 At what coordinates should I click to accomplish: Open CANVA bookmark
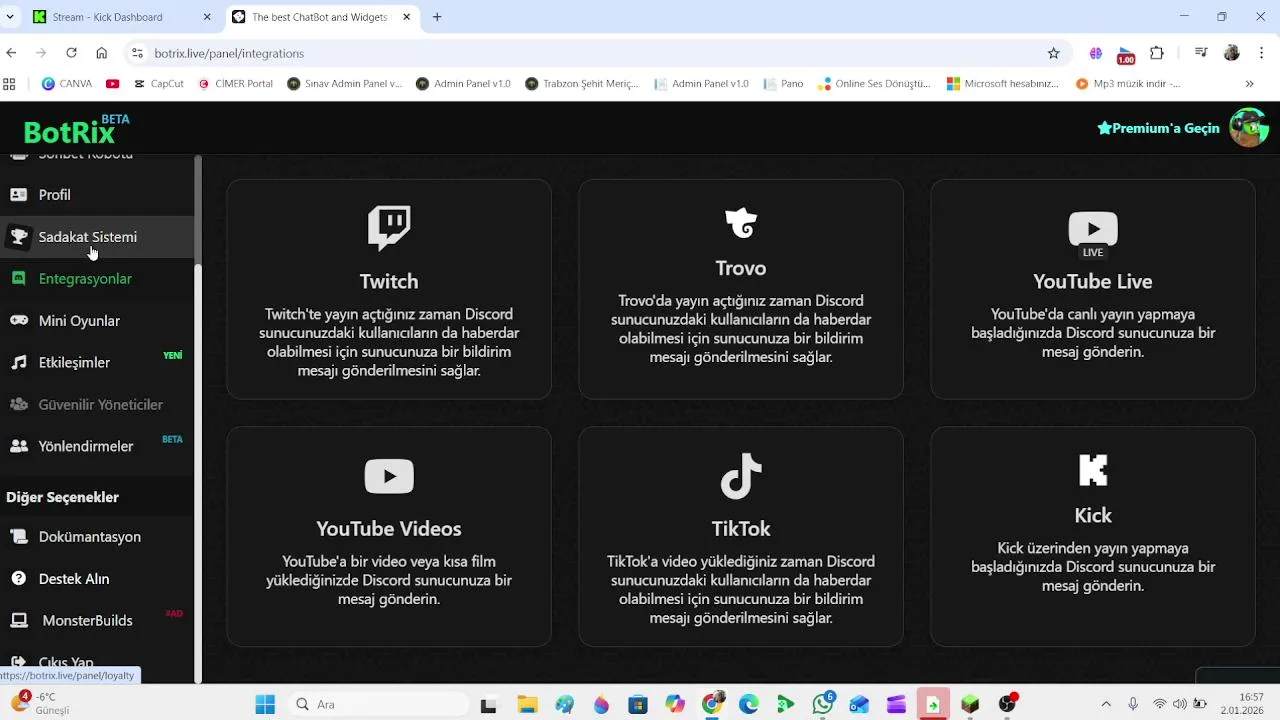(x=67, y=84)
